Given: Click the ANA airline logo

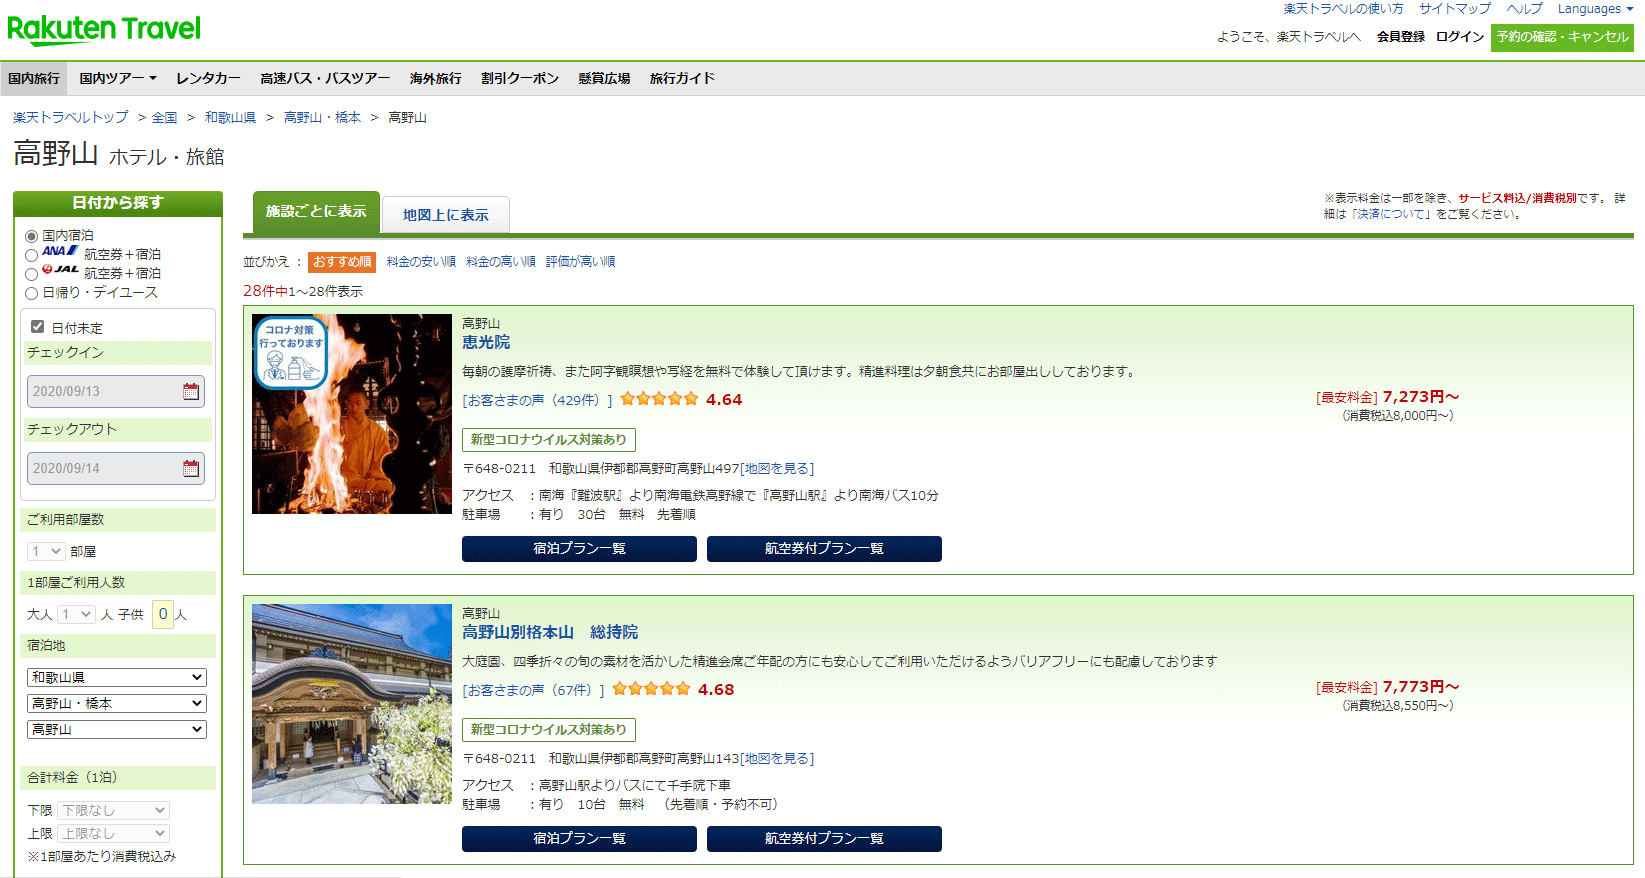Looking at the screenshot, I should (60, 251).
